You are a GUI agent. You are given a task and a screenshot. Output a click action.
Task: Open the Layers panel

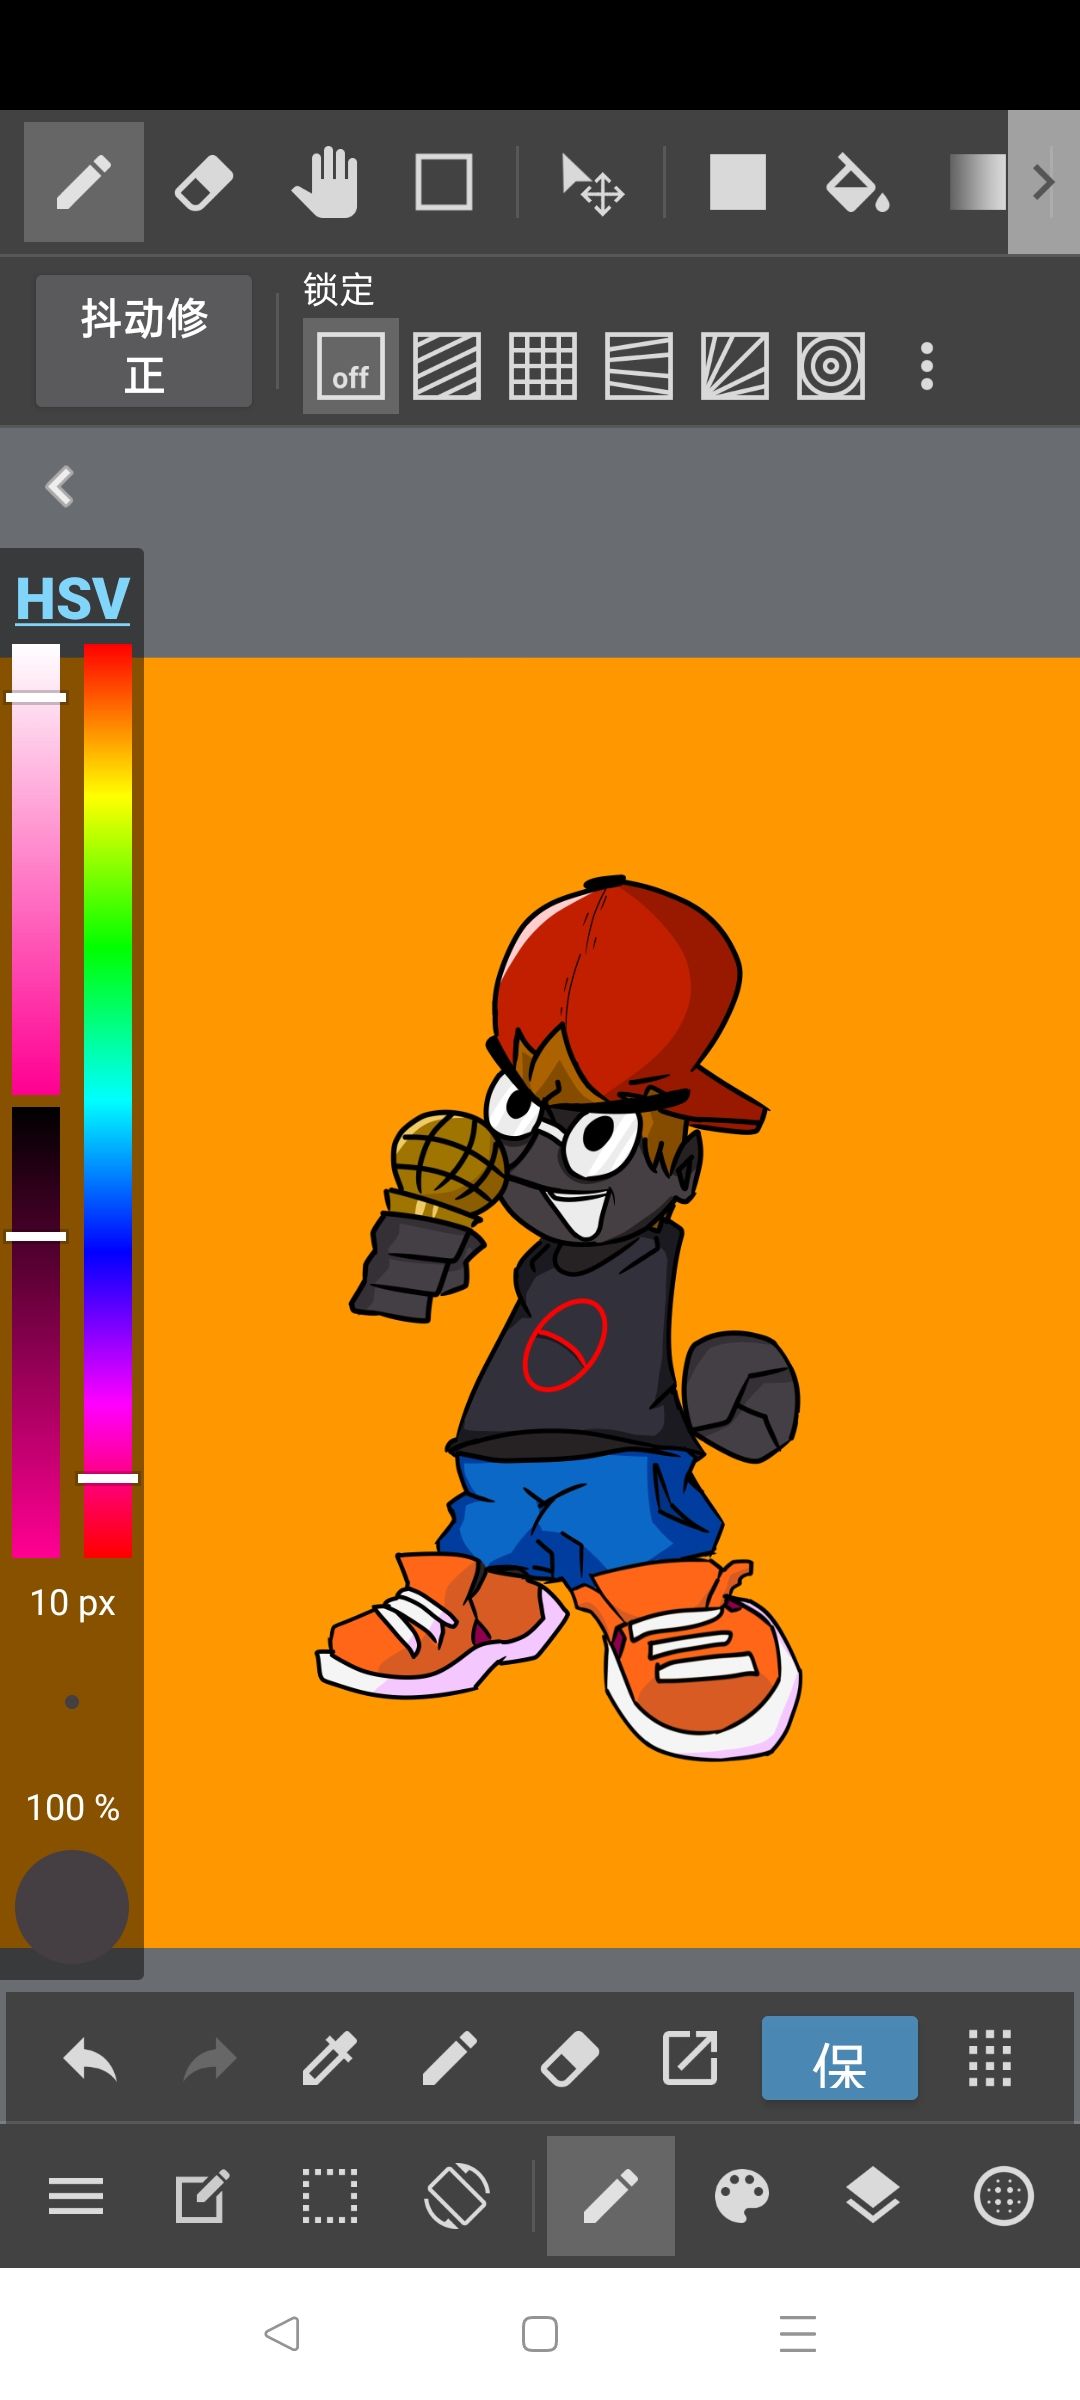tap(873, 2196)
